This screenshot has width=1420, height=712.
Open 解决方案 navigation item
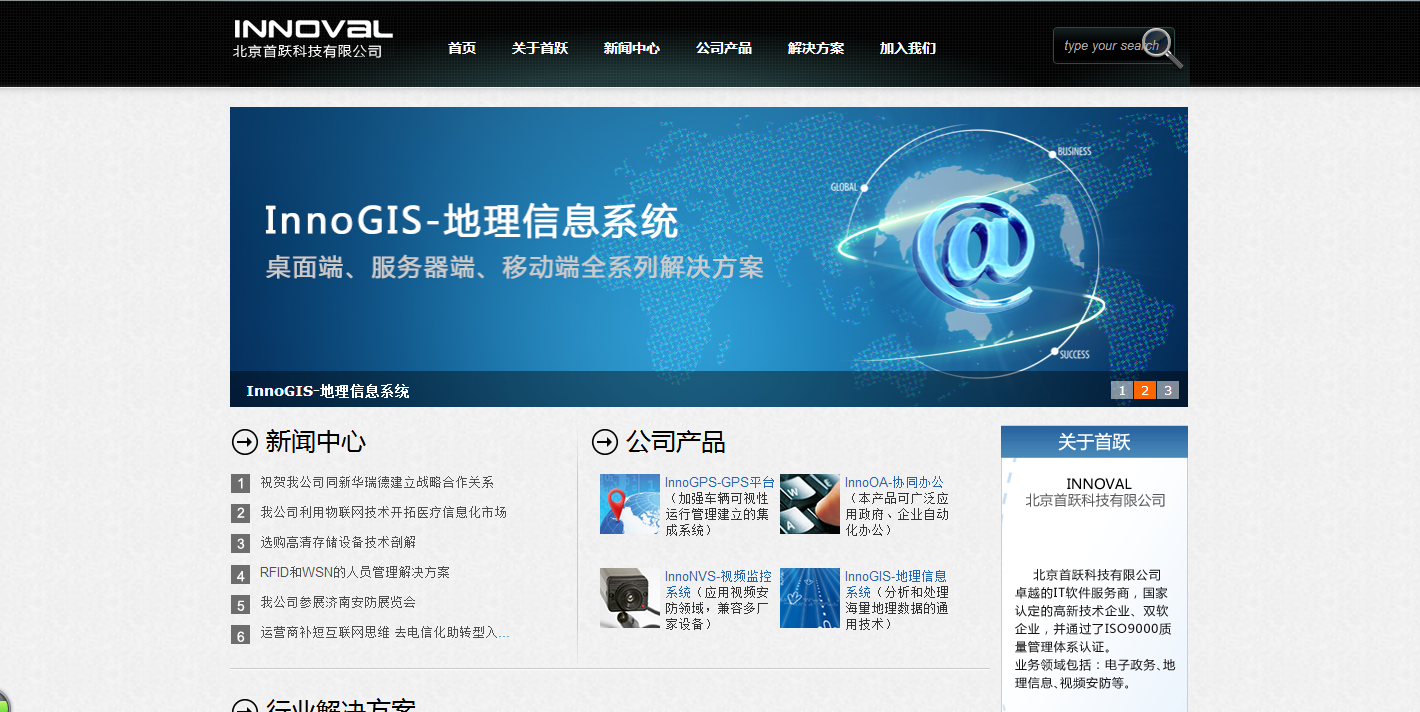point(816,48)
